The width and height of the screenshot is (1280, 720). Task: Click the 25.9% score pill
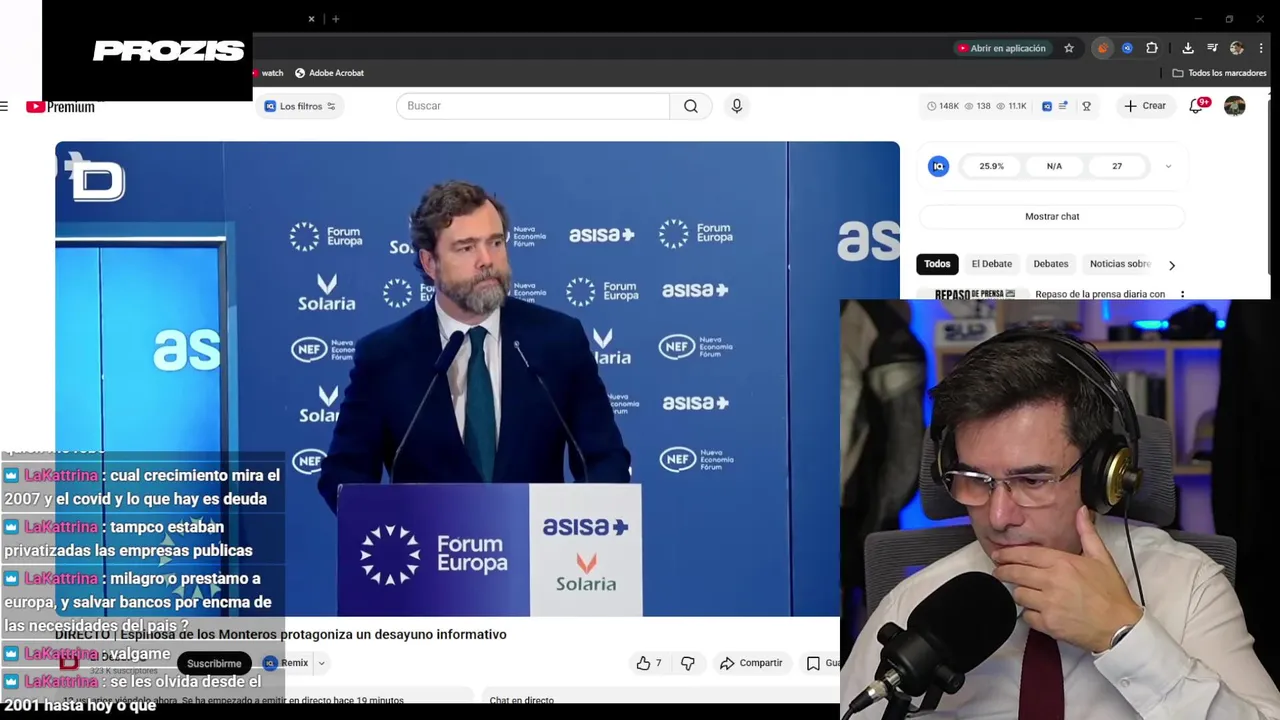991,166
